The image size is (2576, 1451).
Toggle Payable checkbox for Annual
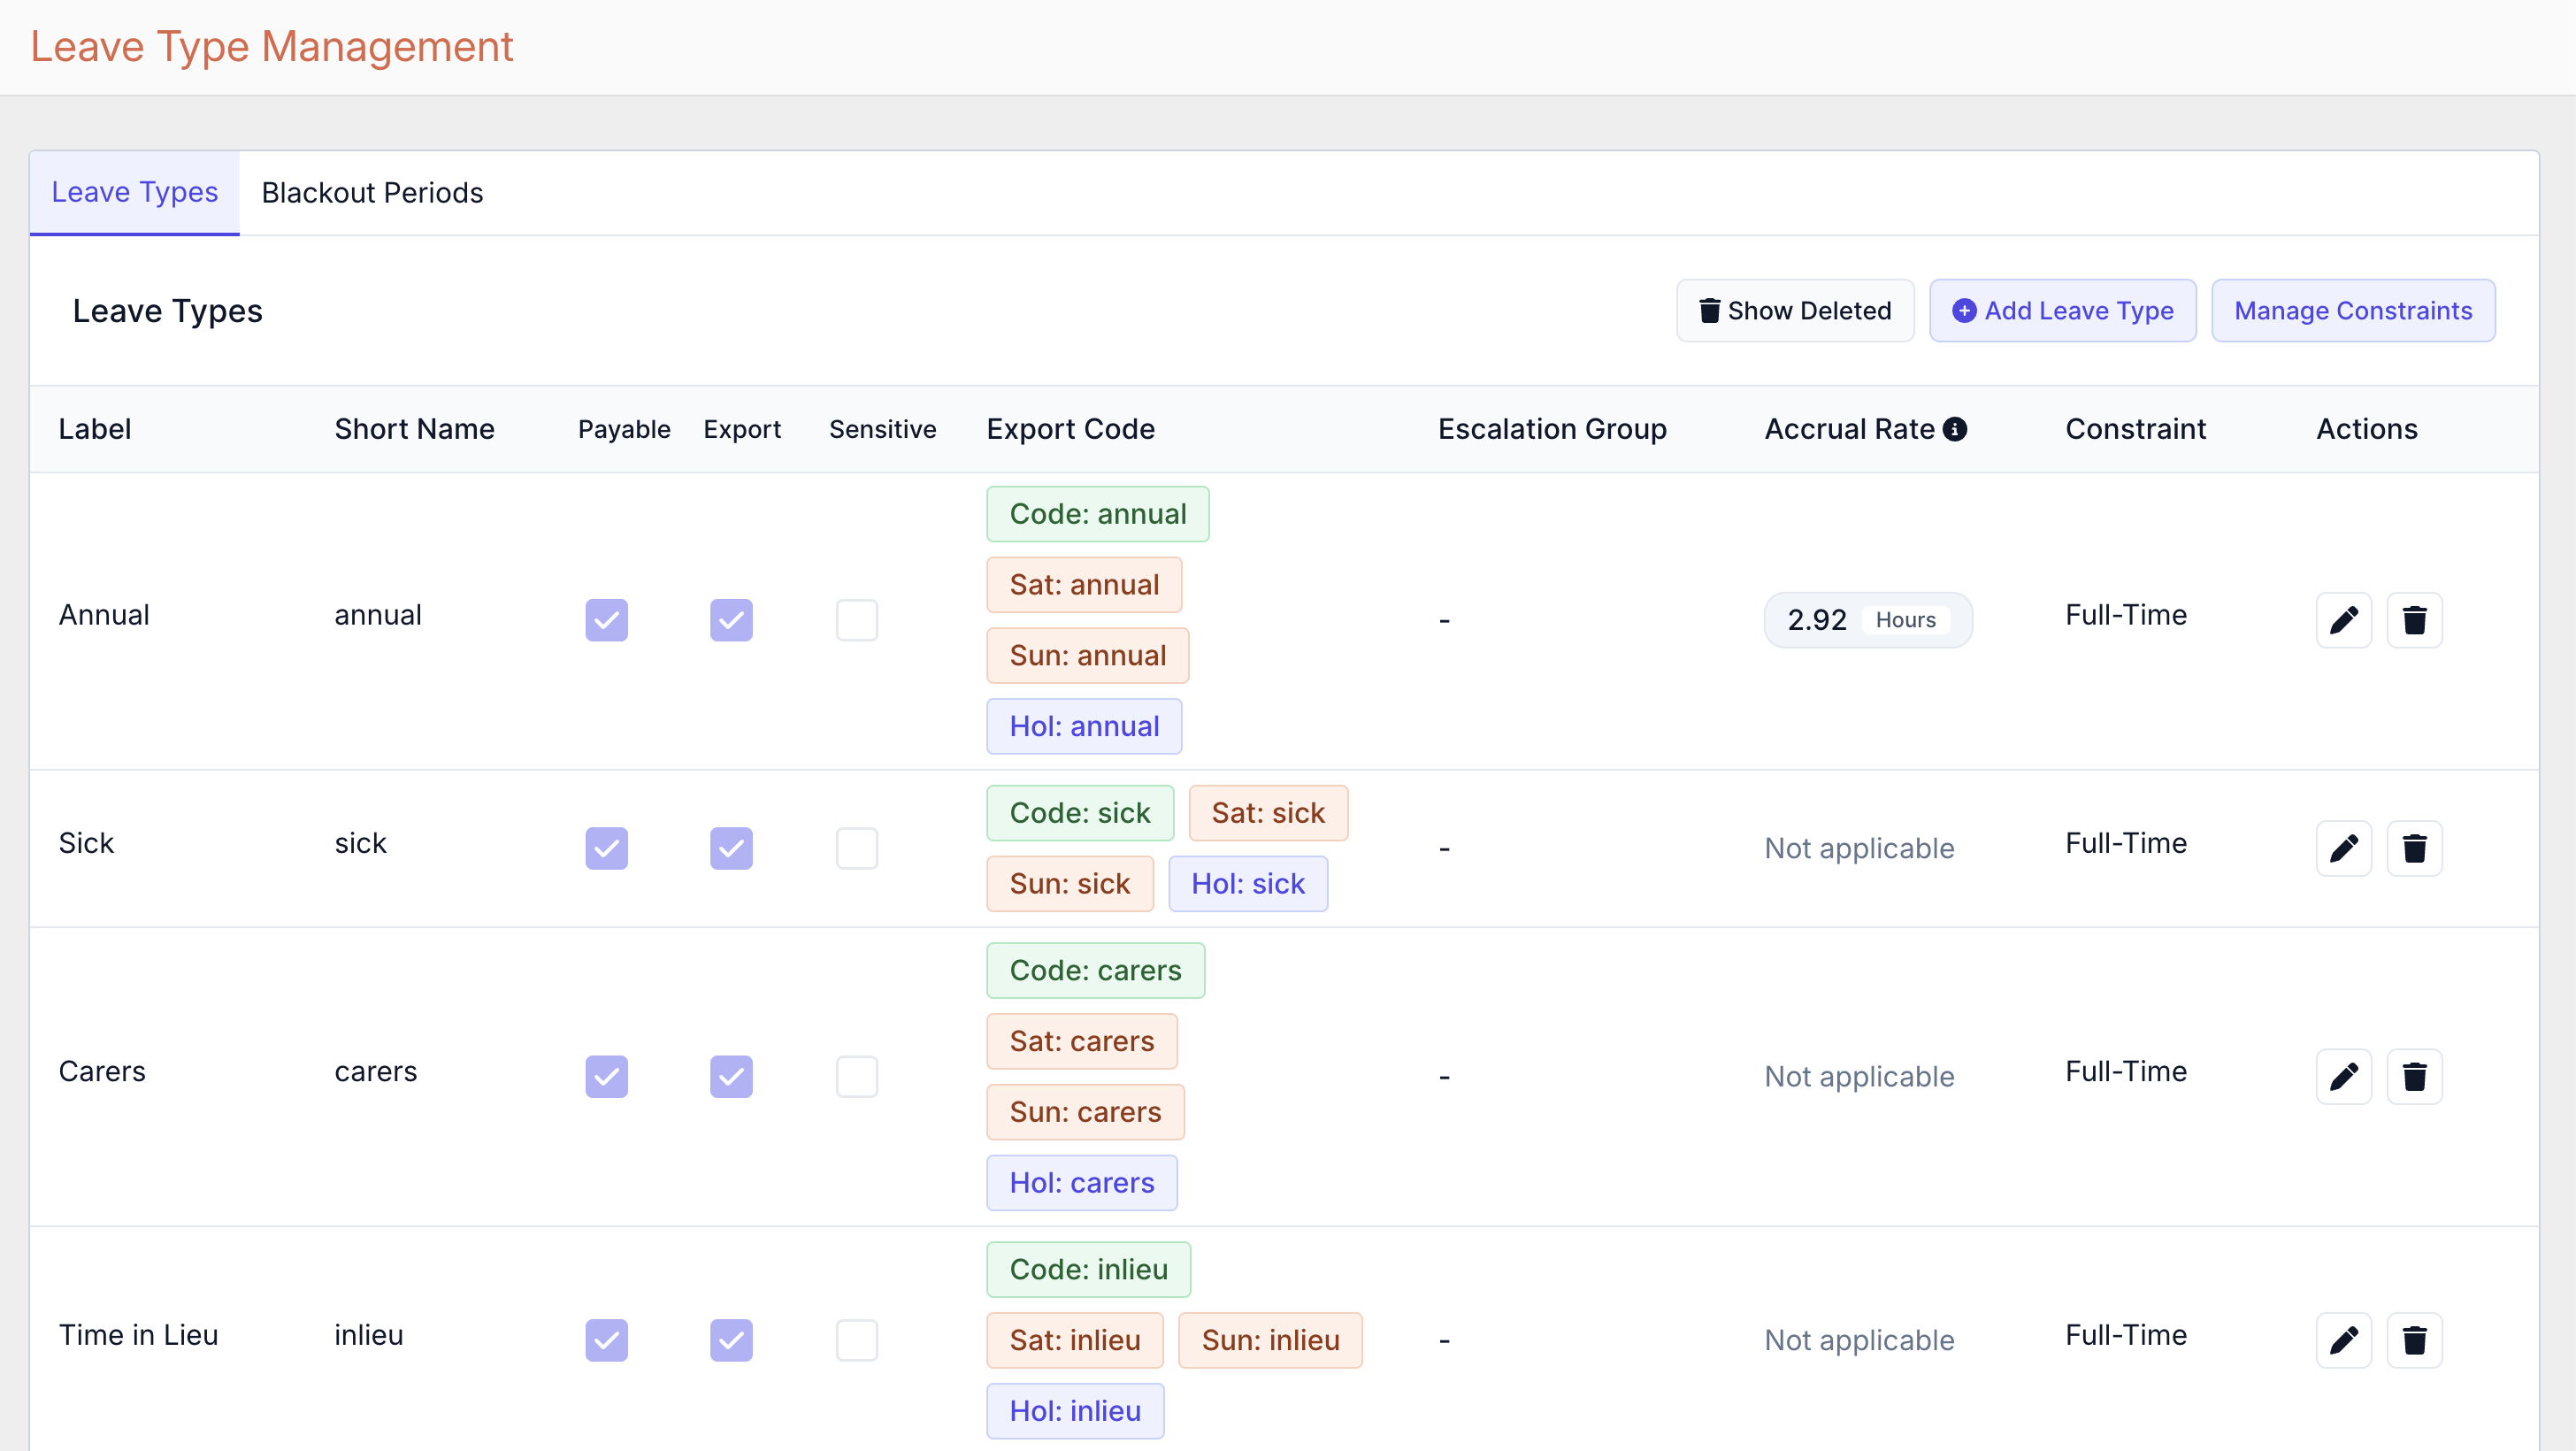tap(607, 620)
